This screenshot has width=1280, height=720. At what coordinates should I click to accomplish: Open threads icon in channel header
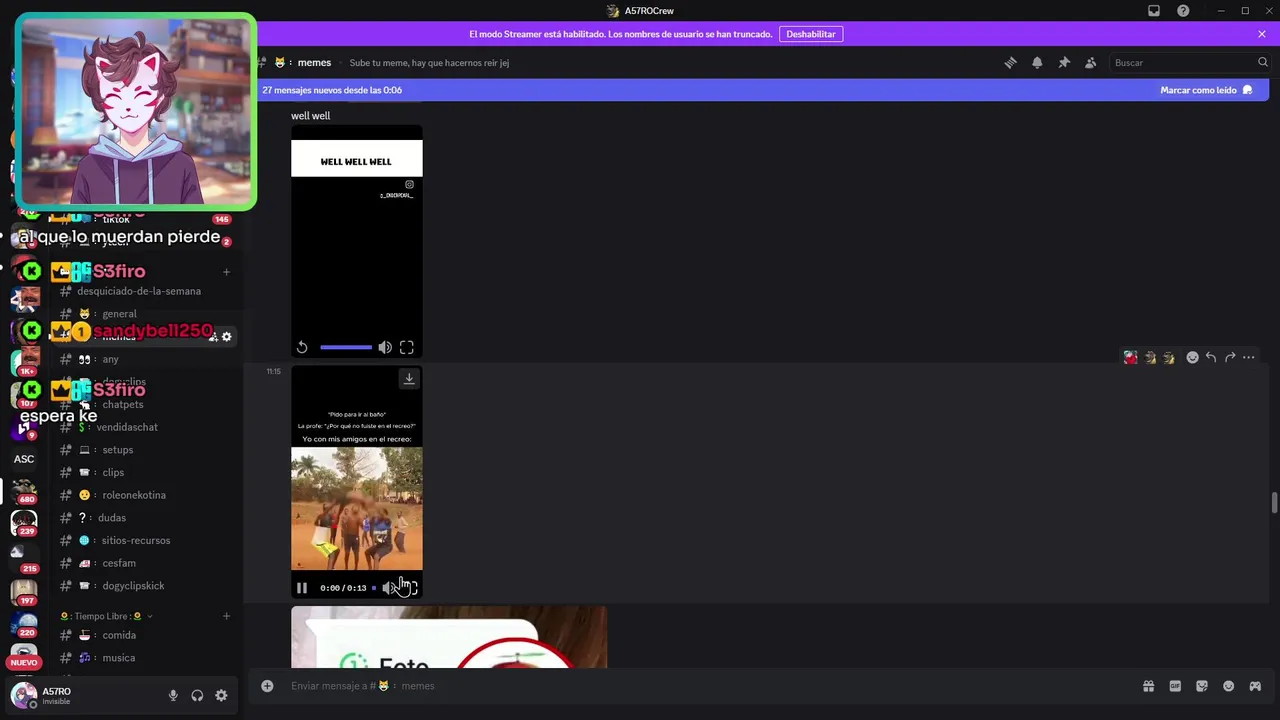pos(1010,62)
